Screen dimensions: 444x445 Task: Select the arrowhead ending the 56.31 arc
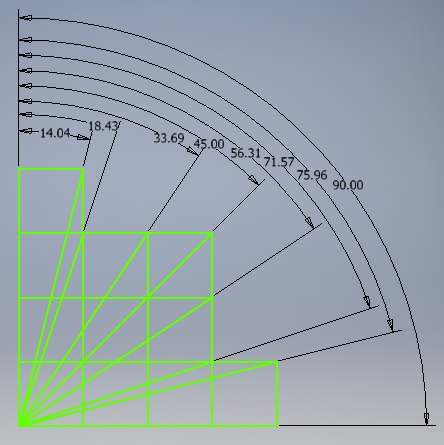(310, 223)
